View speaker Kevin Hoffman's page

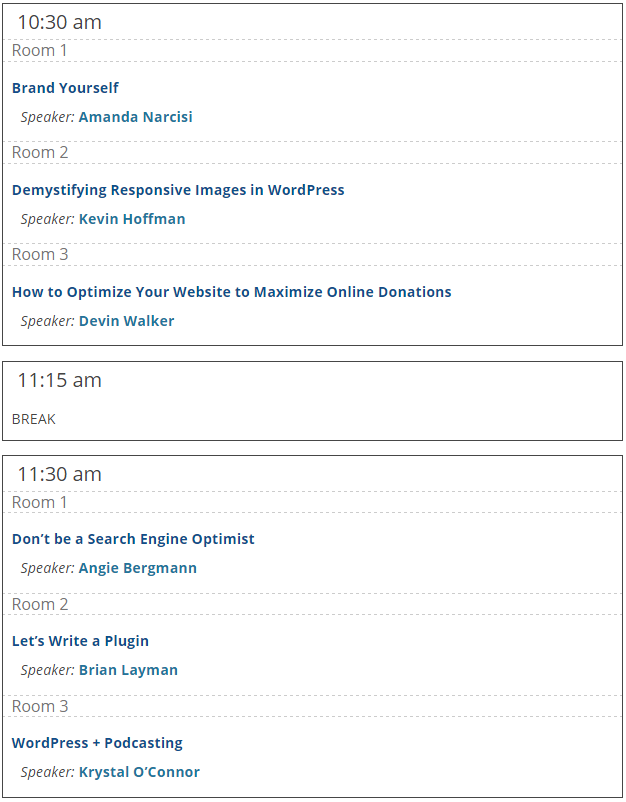[132, 219]
